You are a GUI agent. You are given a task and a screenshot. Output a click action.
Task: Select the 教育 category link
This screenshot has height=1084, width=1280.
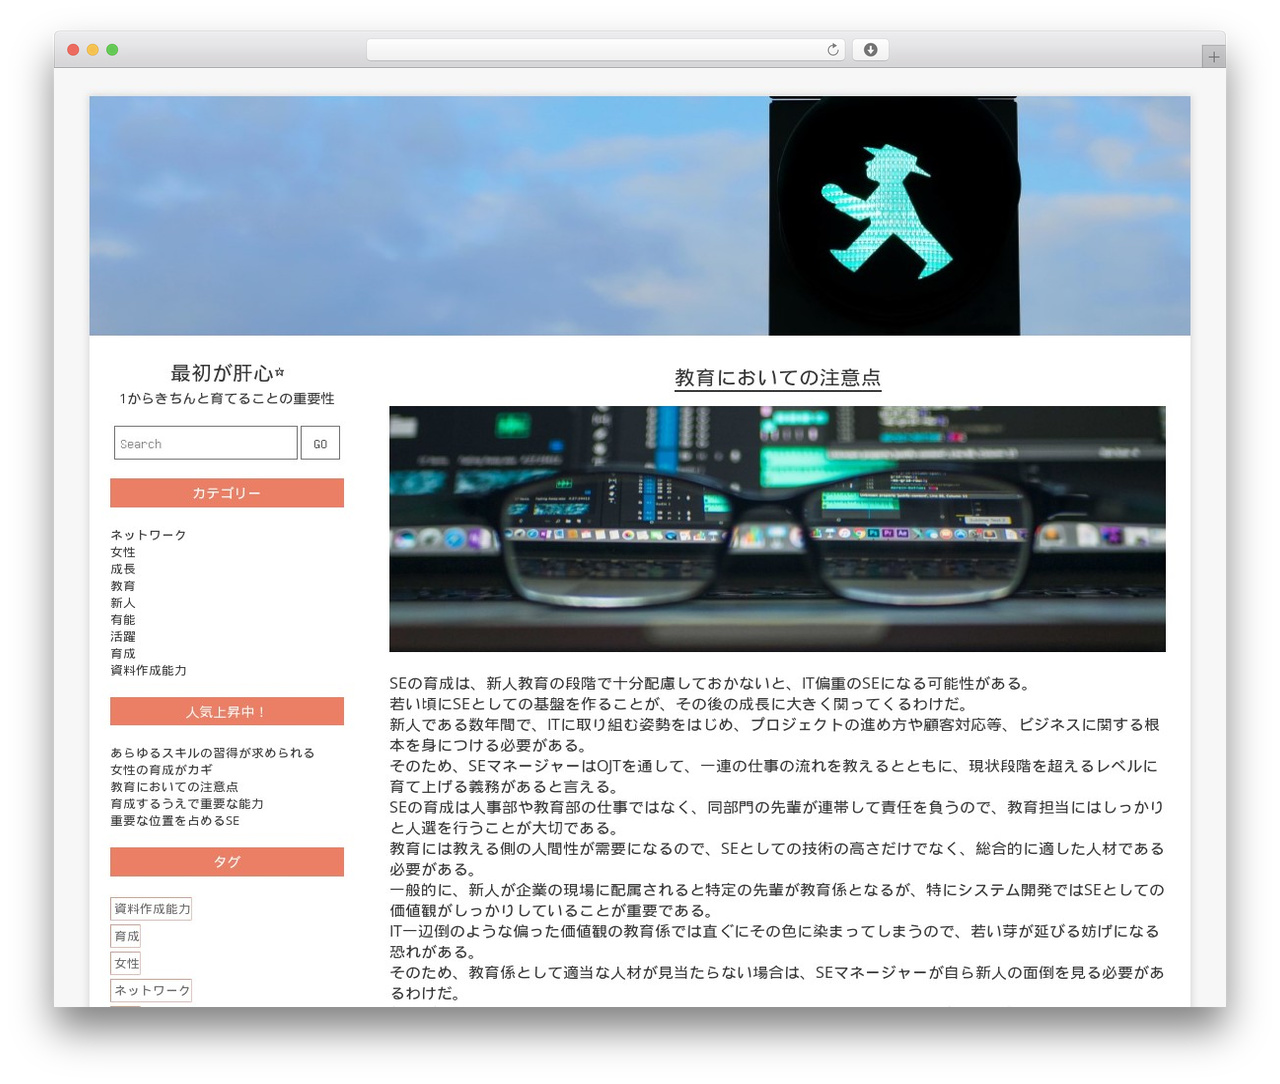point(123,586)
